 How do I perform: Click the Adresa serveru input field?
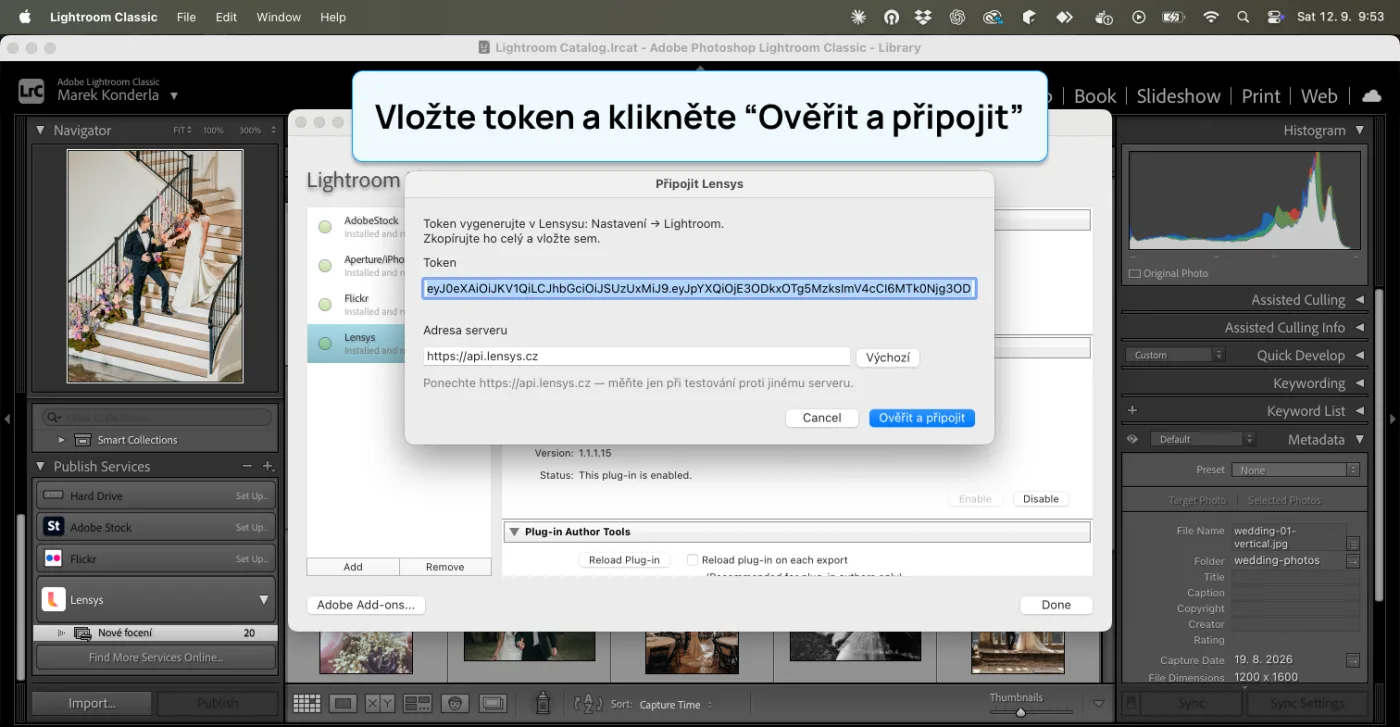click(637, 356)
